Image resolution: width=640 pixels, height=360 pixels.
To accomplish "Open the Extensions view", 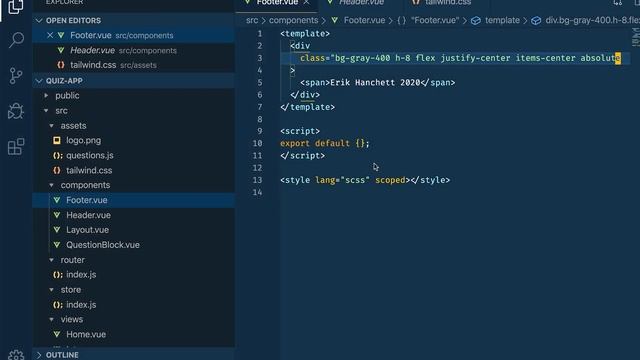I will (16, 147).
